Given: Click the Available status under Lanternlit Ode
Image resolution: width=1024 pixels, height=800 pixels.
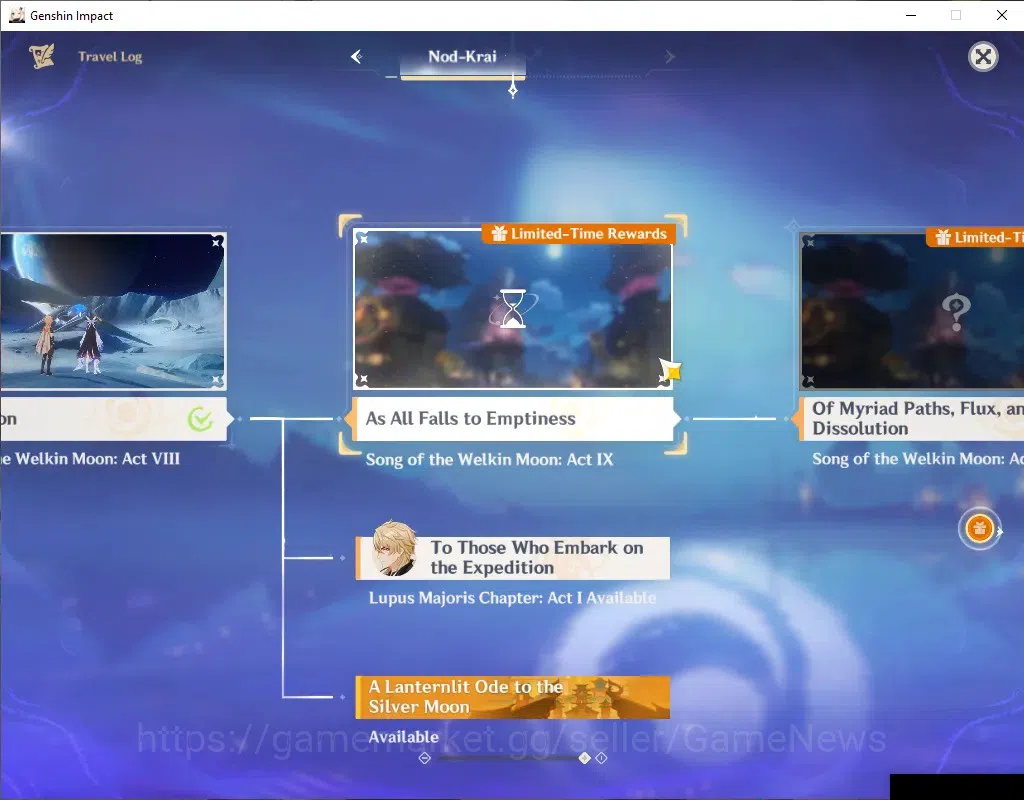Looking at the screenshot, I should pos(404,737).
